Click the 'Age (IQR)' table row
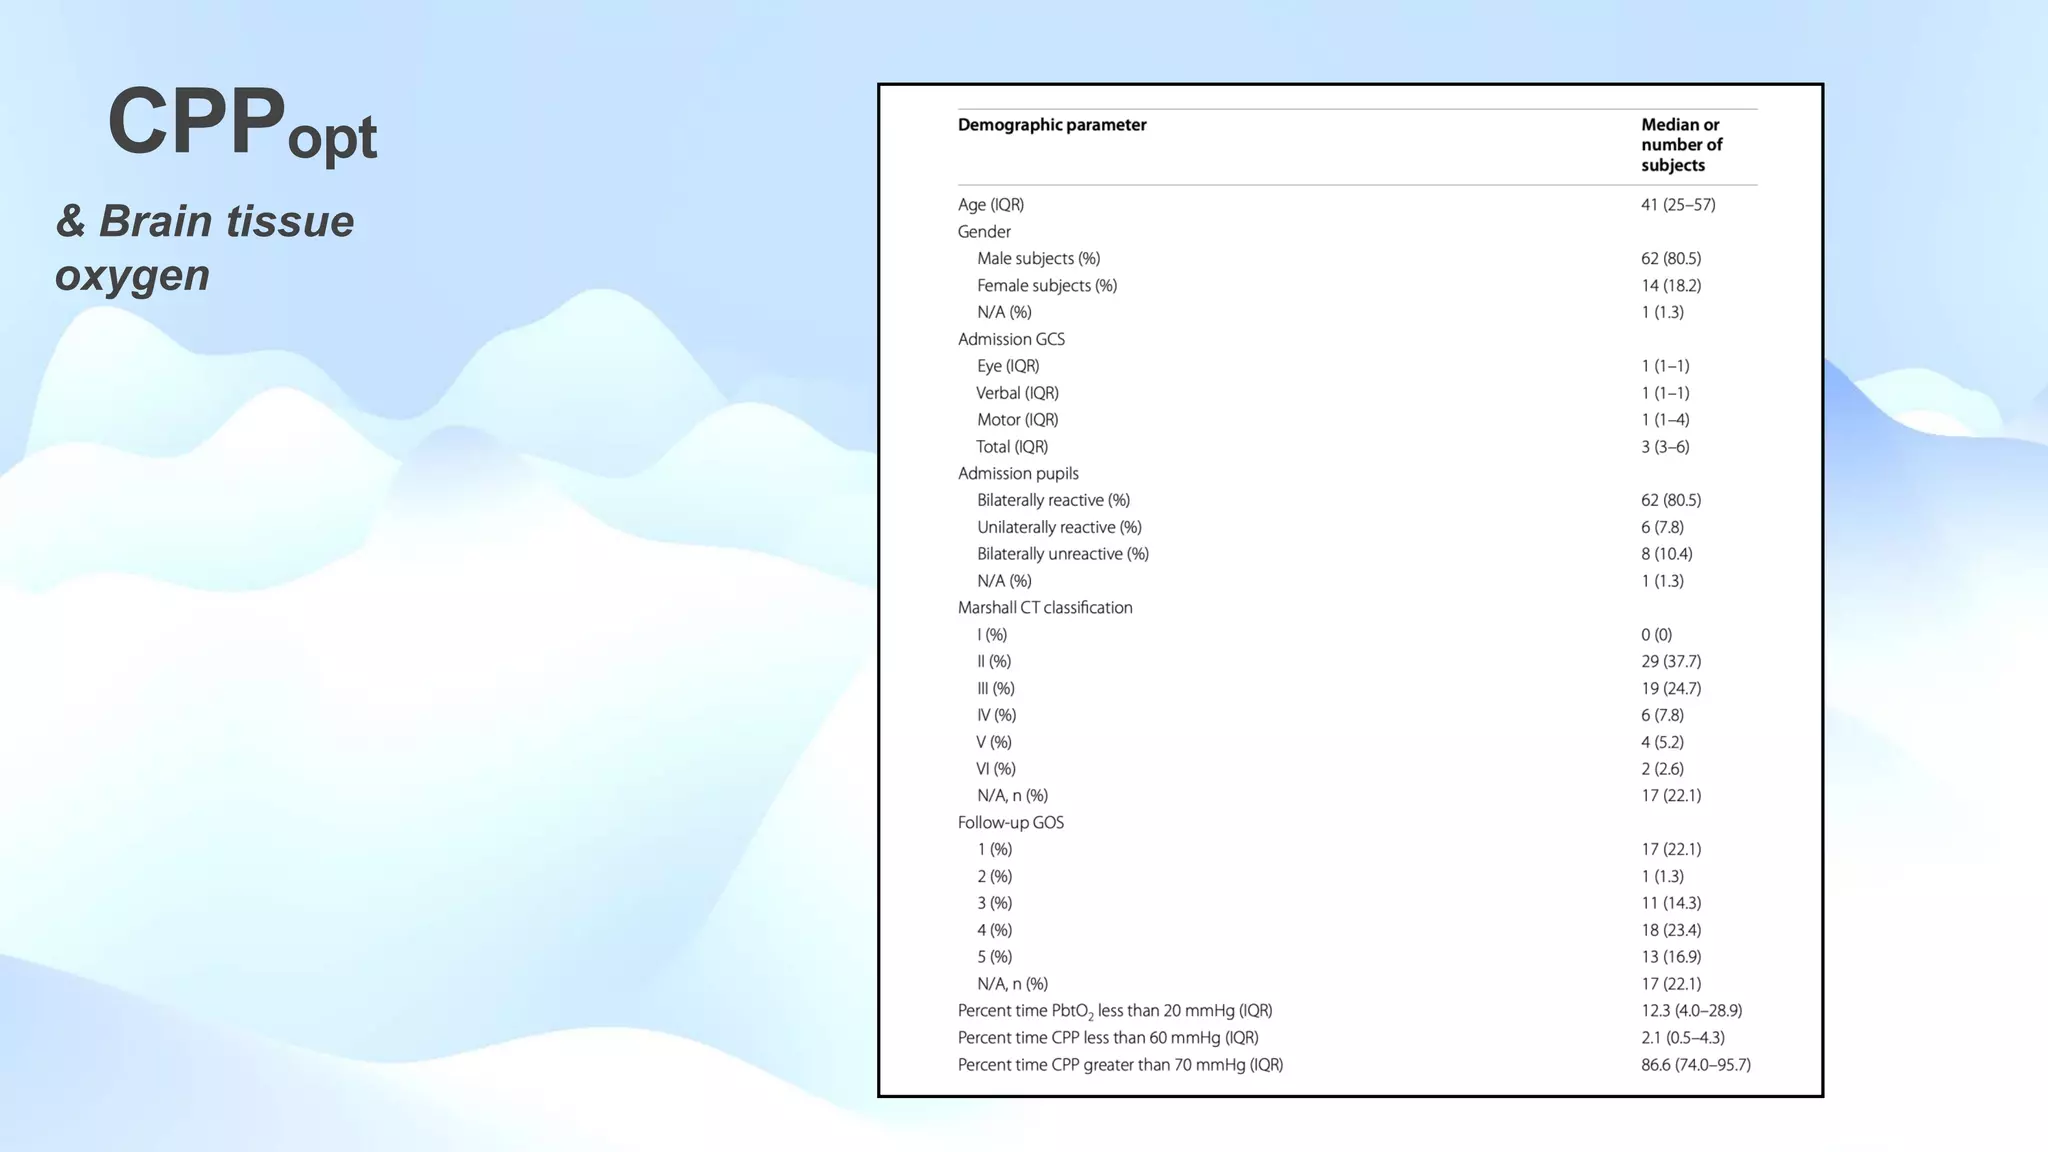Image resolution: width=2048 pixels, height=1152 pixels. click(x=991, y=205)
